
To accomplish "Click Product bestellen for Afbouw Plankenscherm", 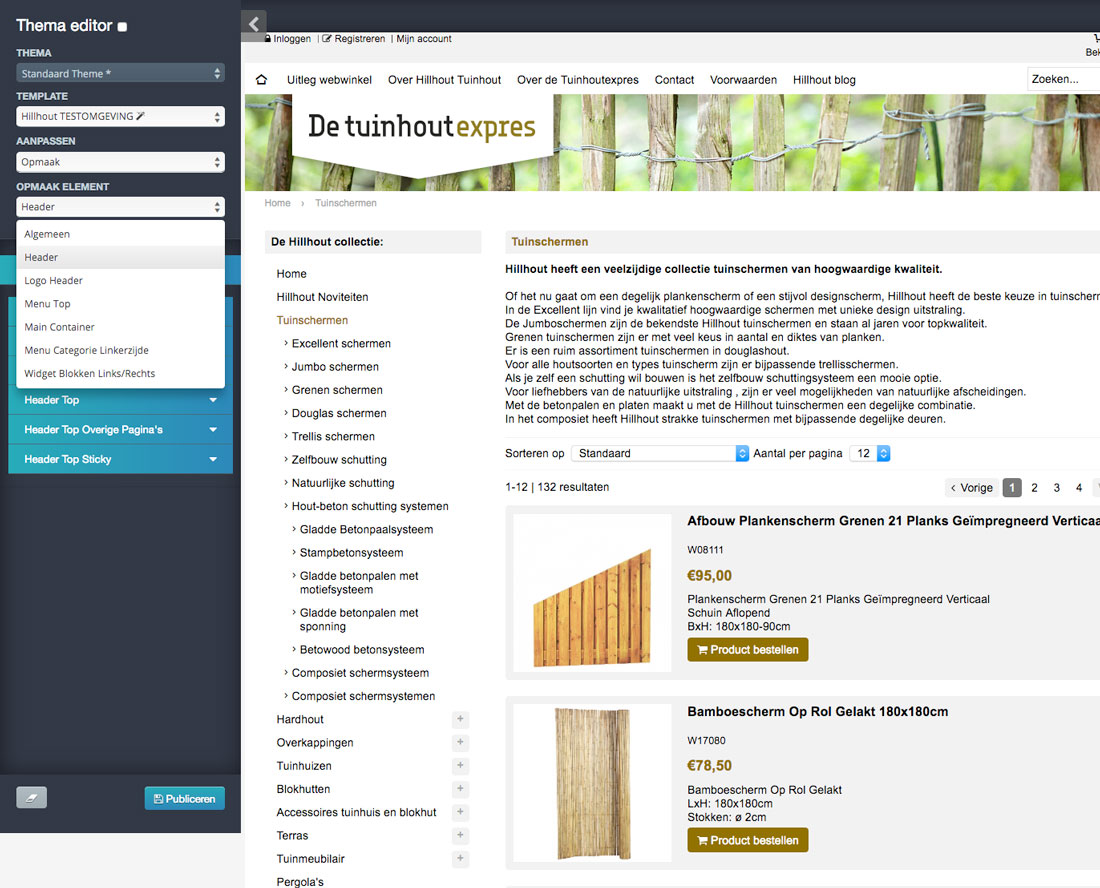I will tap(748, 650).
